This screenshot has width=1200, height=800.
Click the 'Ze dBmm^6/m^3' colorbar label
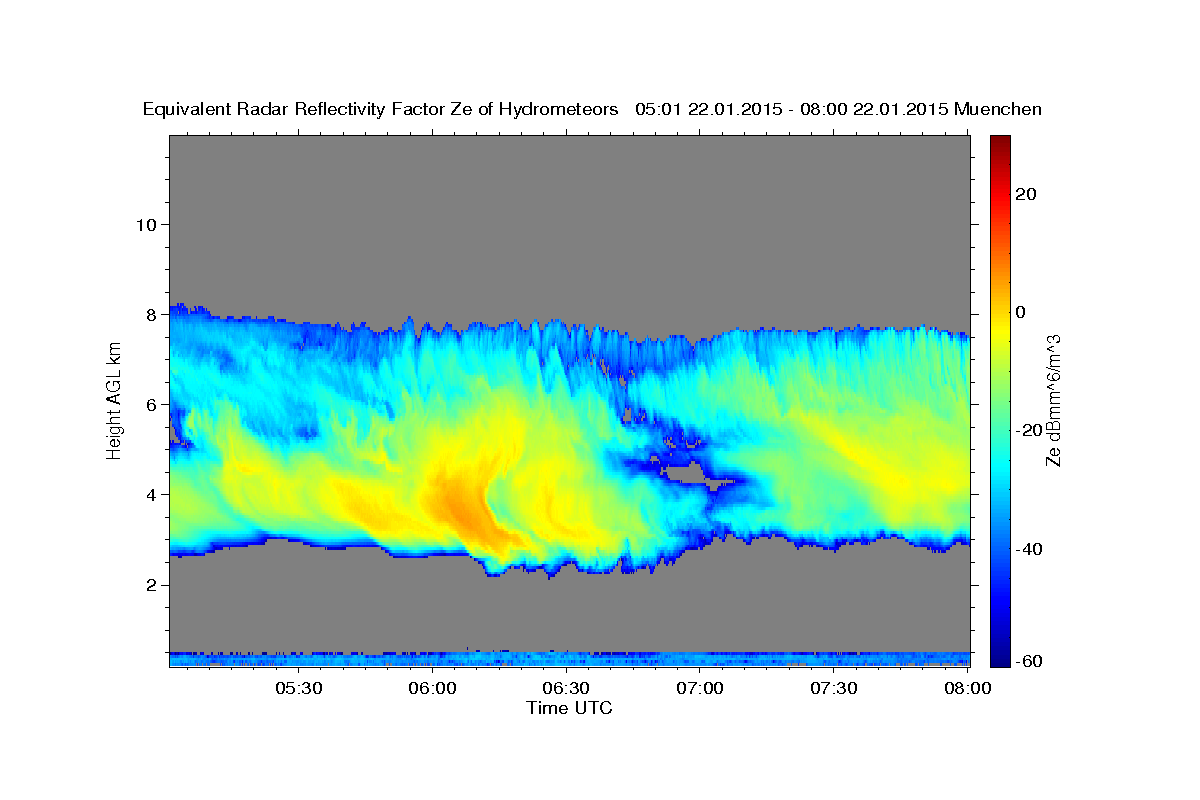[1053, 400]
